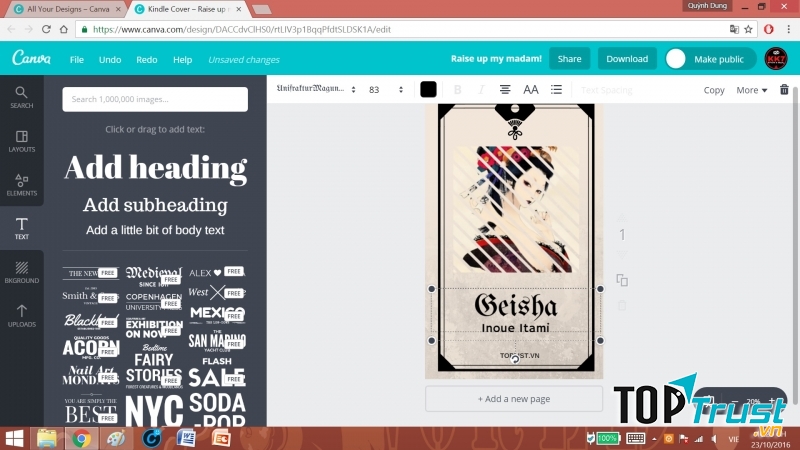Click the image search input field

click(x=155, y=99)
